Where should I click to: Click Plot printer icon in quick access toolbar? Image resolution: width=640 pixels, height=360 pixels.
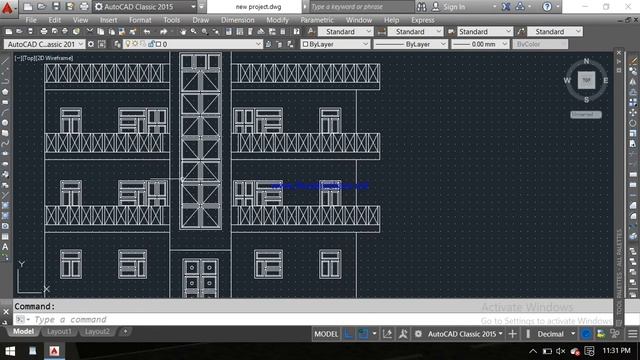tap(84, 7)
